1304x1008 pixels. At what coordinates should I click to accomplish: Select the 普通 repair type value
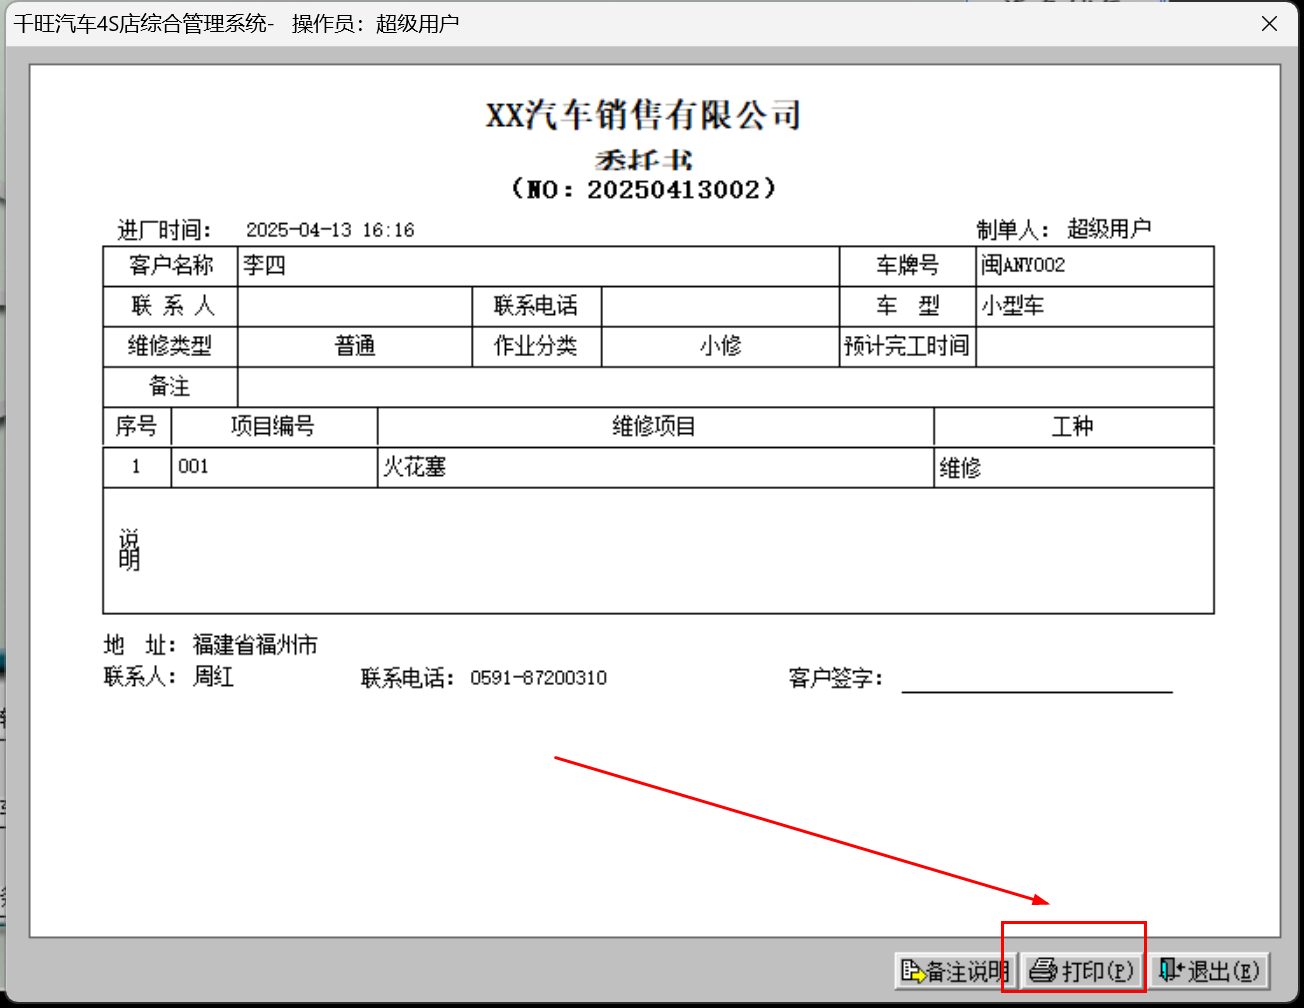point(355,347)
